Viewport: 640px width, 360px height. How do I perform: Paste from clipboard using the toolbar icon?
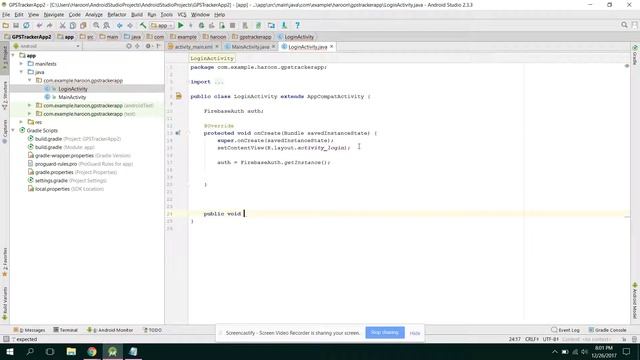coord(83,25)
